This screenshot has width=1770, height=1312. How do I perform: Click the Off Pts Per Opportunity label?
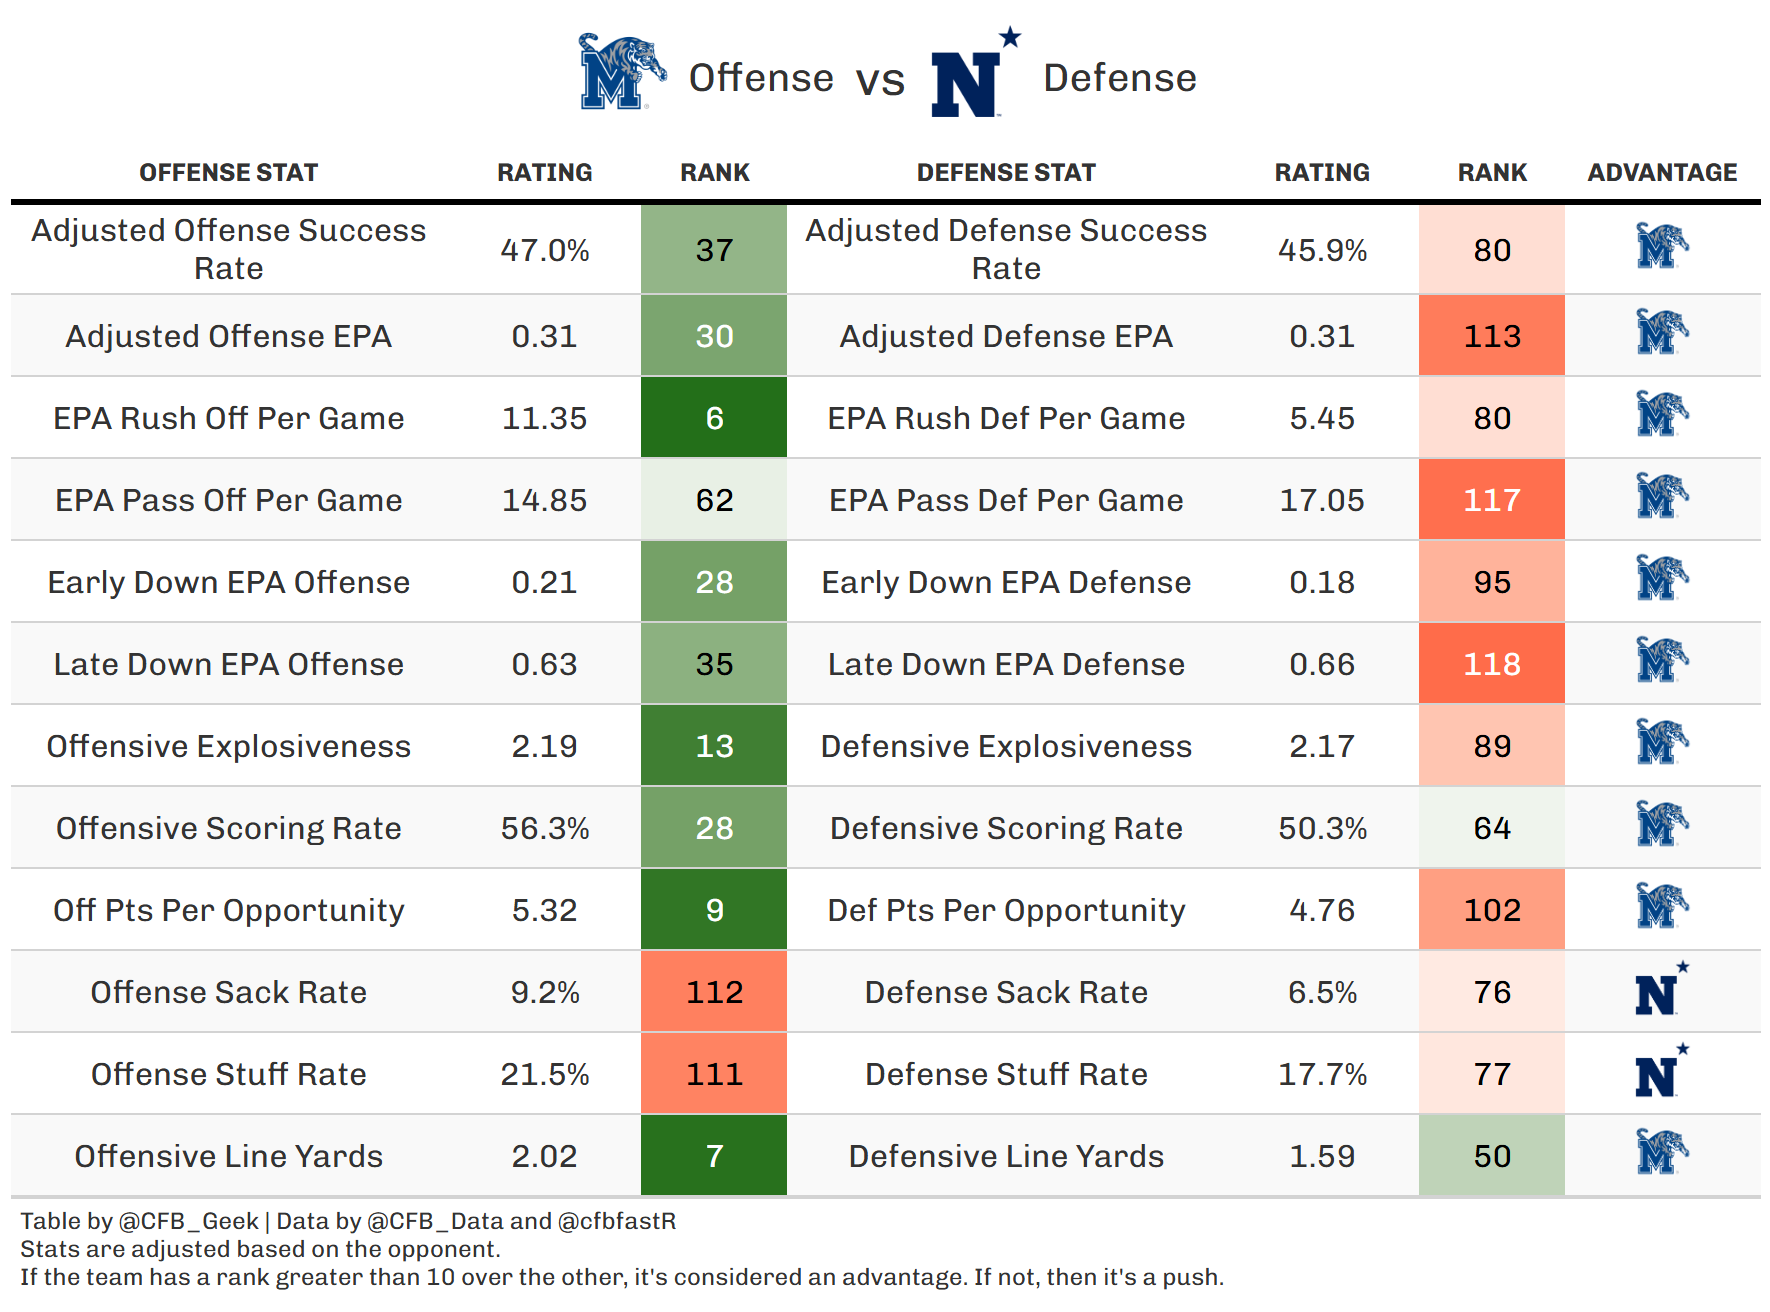[228, 910]
